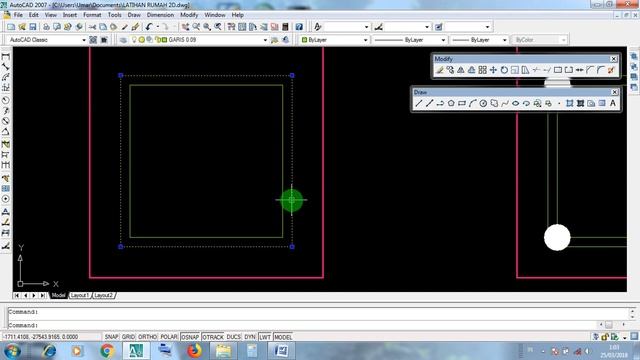Open the Modify menu
640x360 pixels.
tap(189, 15)
